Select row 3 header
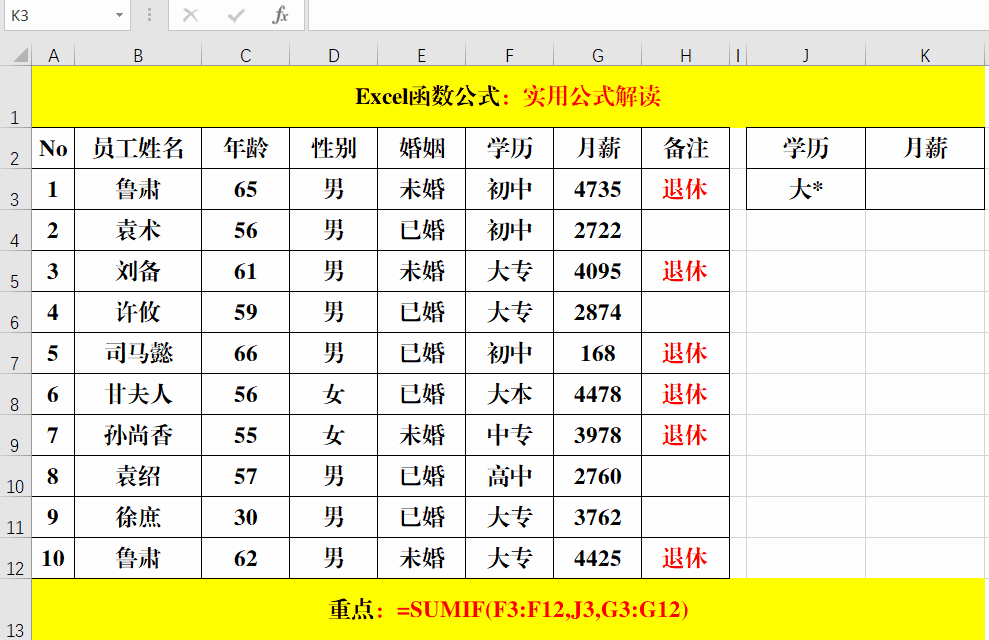Image resolution: width=989 pixels, height=640 pixels. [15, 189]
